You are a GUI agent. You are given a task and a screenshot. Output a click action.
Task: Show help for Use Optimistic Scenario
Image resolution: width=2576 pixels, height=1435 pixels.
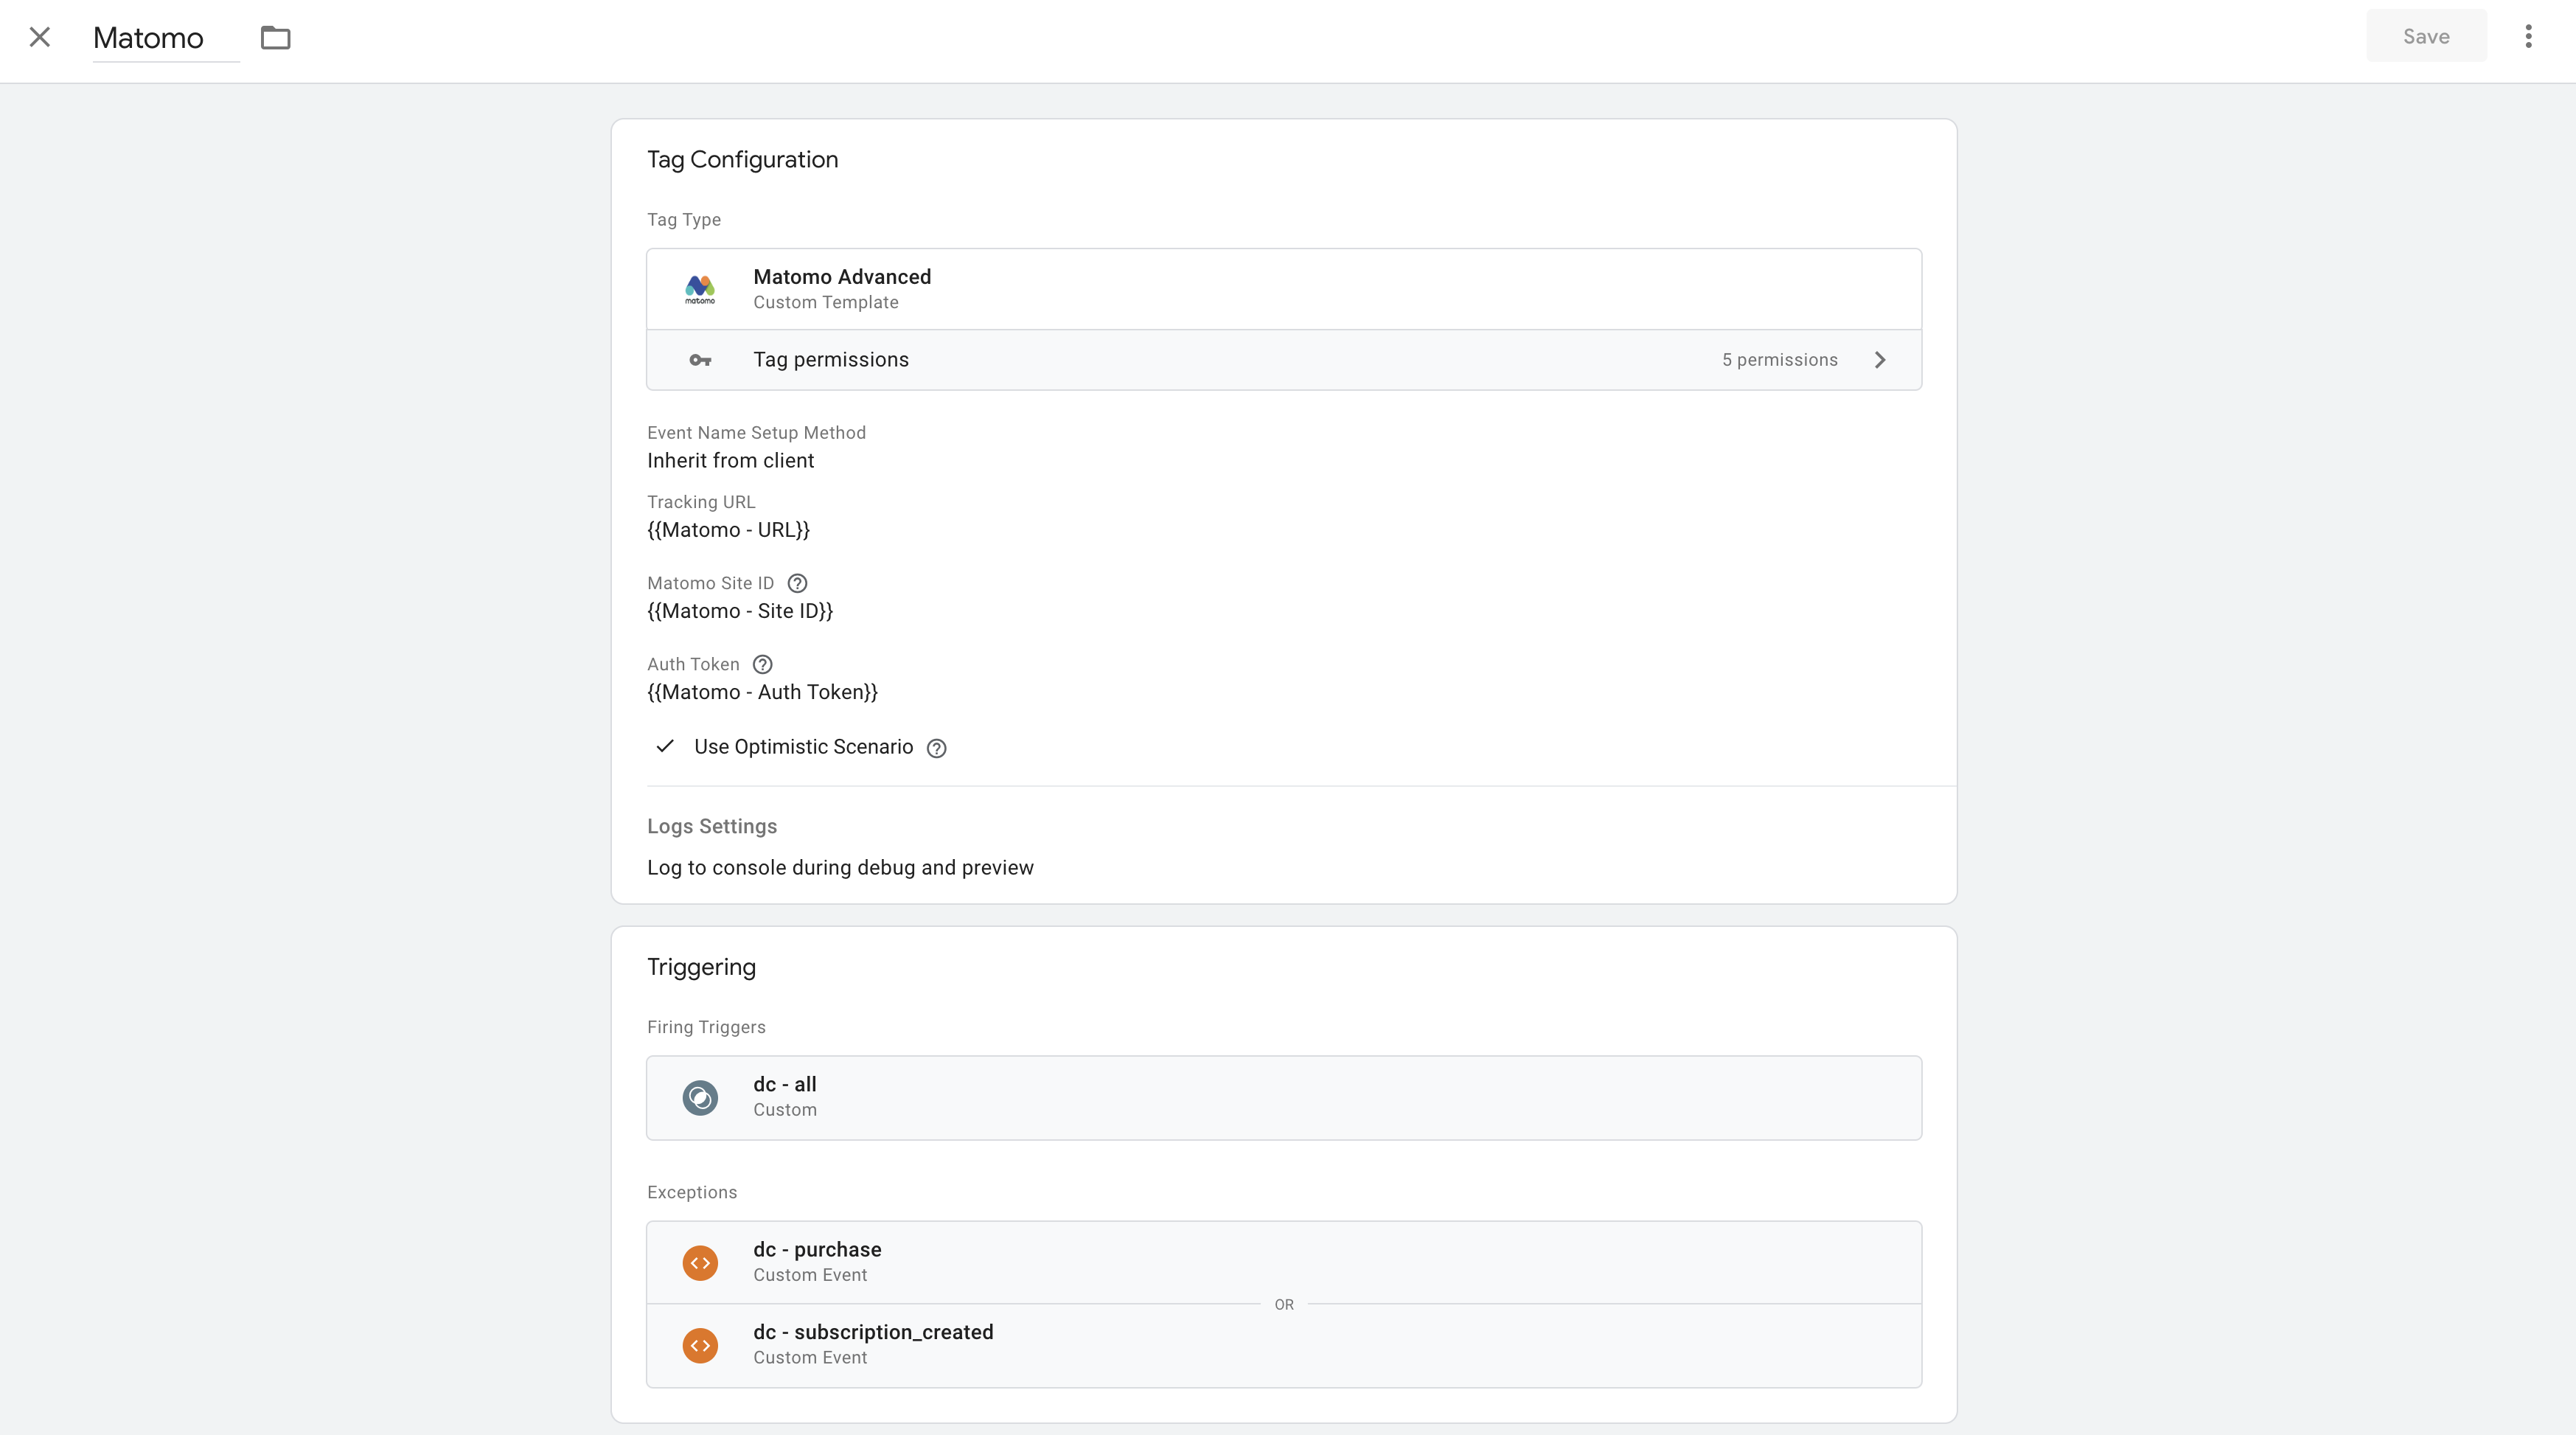936,748
